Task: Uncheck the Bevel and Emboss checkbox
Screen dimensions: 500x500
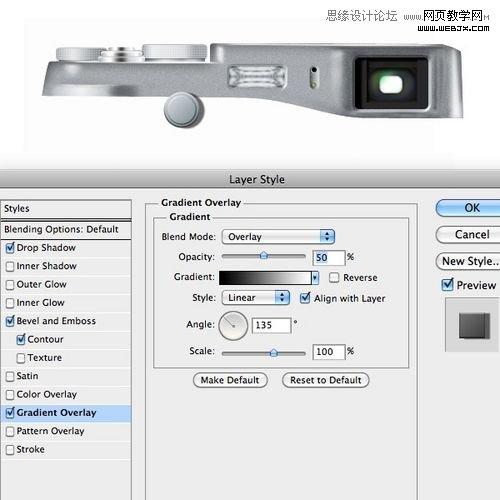Action: click(x=10, y=321)
